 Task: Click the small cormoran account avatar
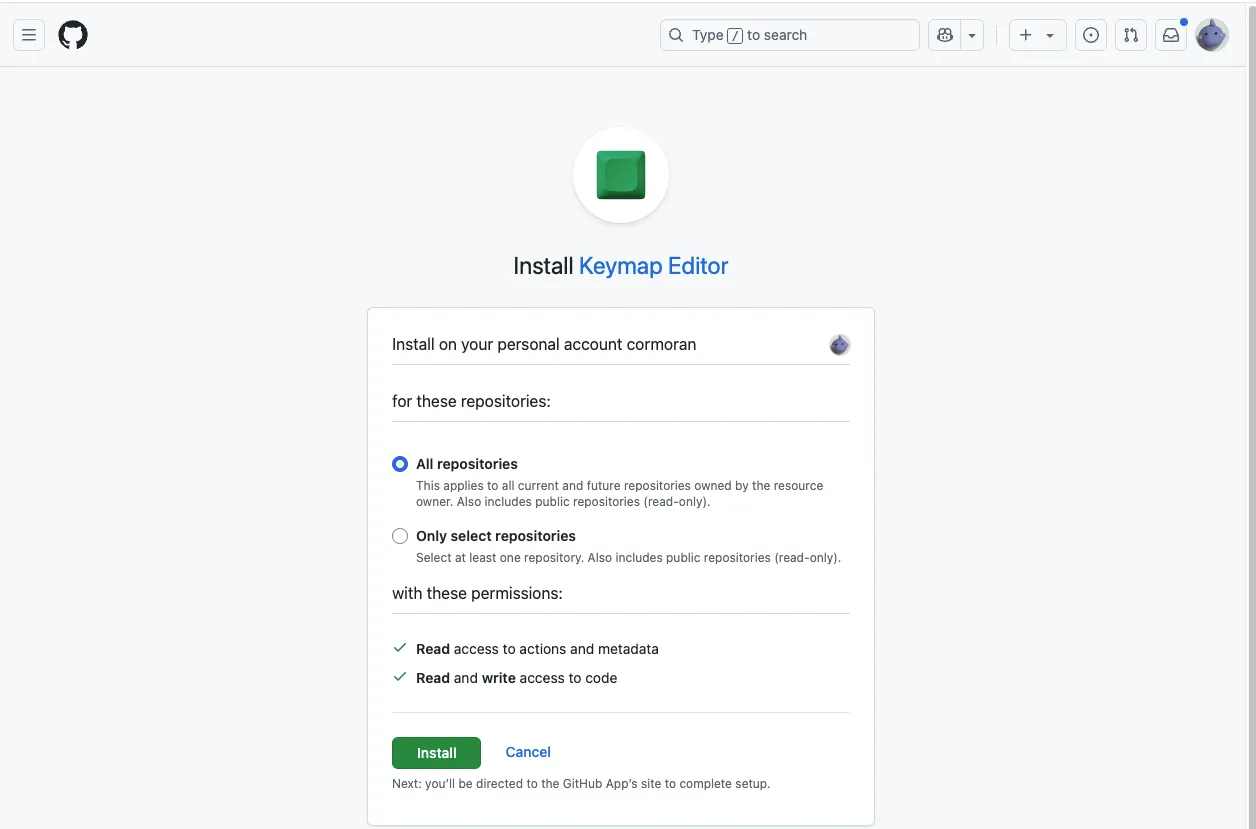pos(839,345)
